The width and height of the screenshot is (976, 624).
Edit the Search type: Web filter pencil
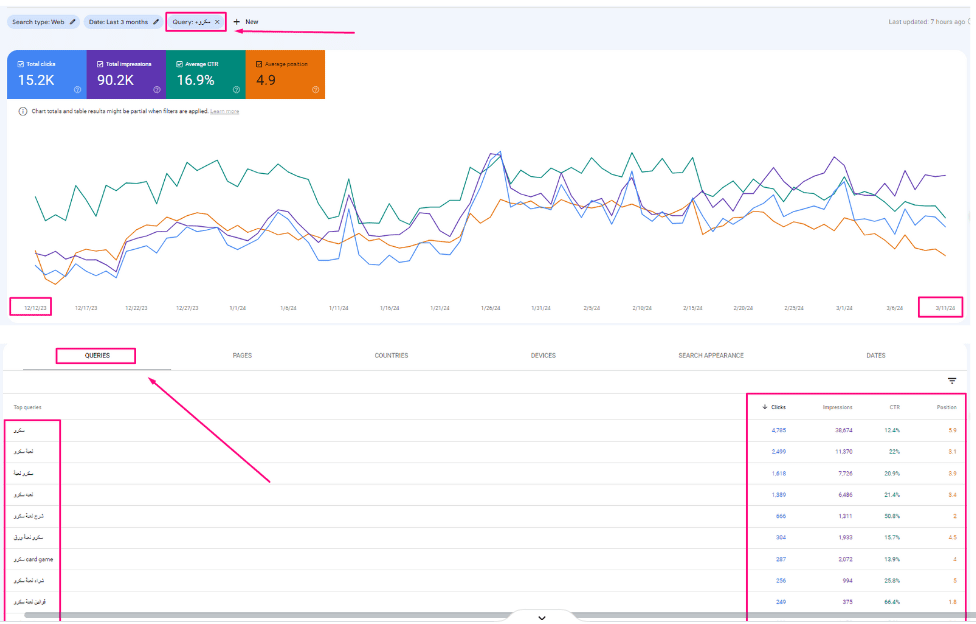[73, 22]
